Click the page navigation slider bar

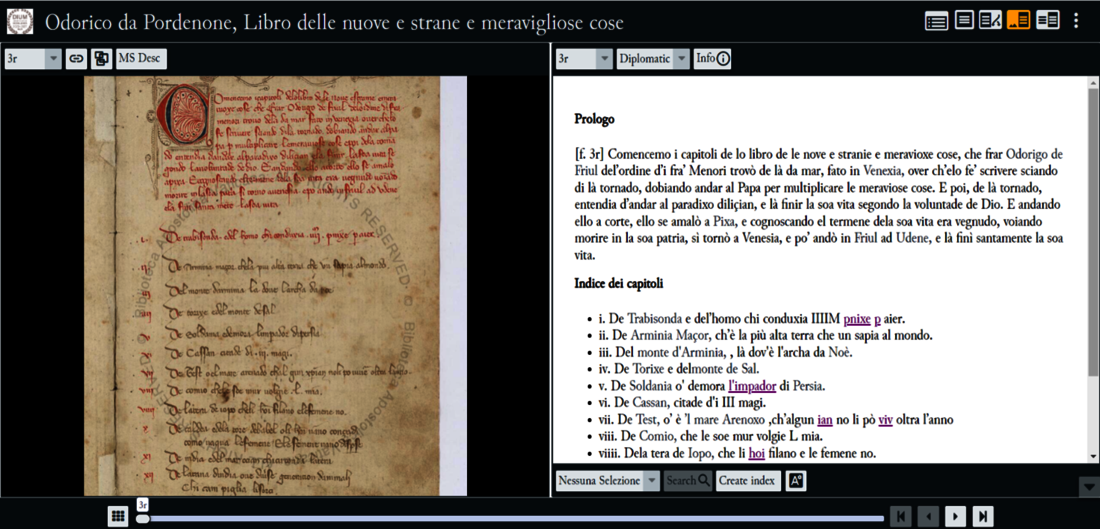tap(510, 518)
